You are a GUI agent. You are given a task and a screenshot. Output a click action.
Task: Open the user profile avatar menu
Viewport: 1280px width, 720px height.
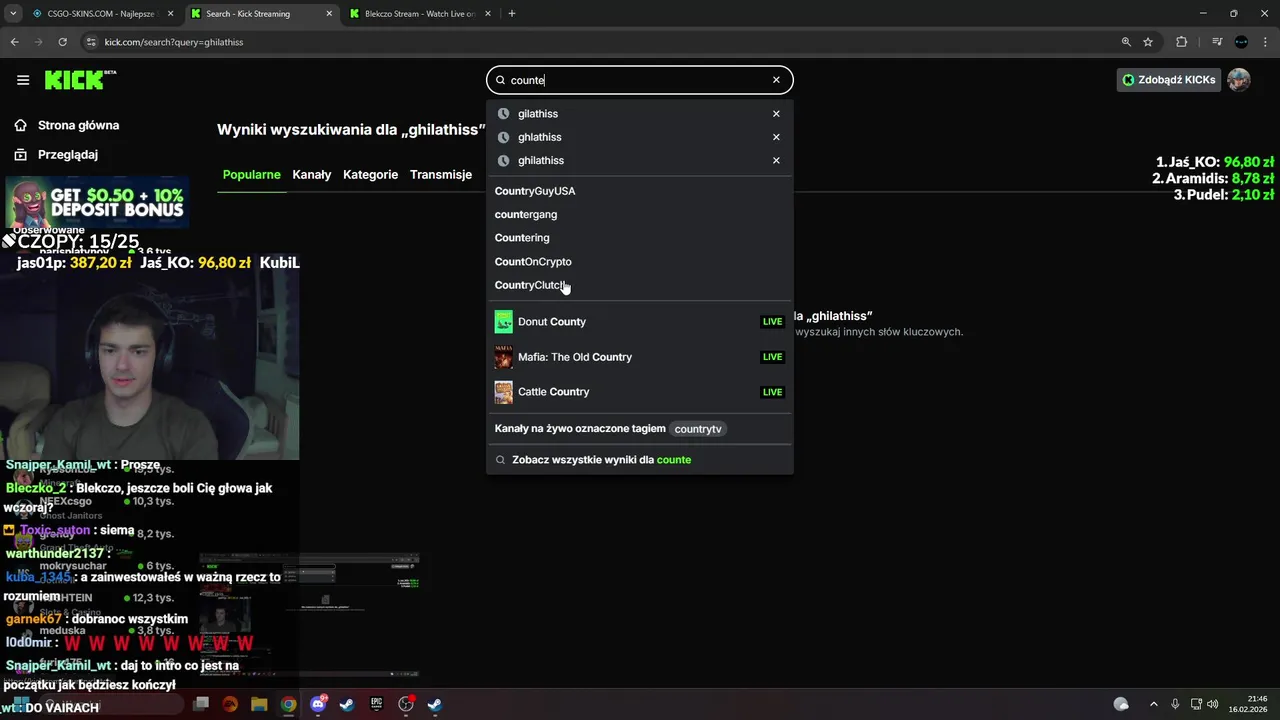1239,80
